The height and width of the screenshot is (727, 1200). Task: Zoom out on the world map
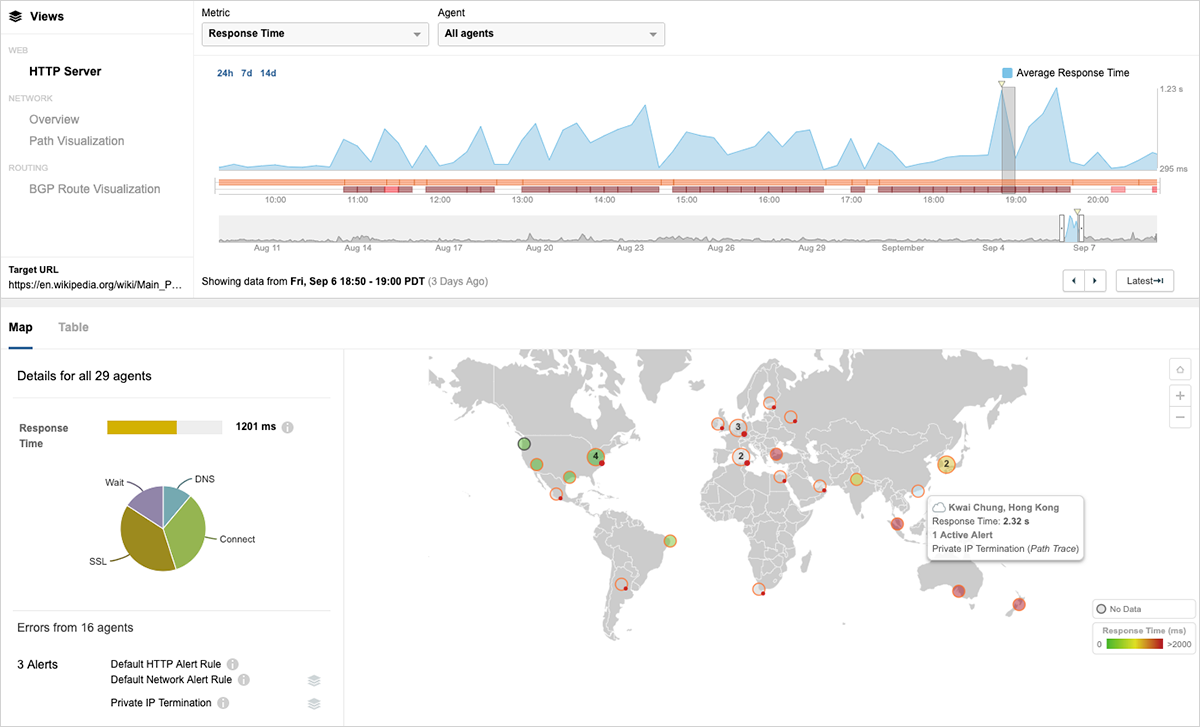(x=1180, y=417)
